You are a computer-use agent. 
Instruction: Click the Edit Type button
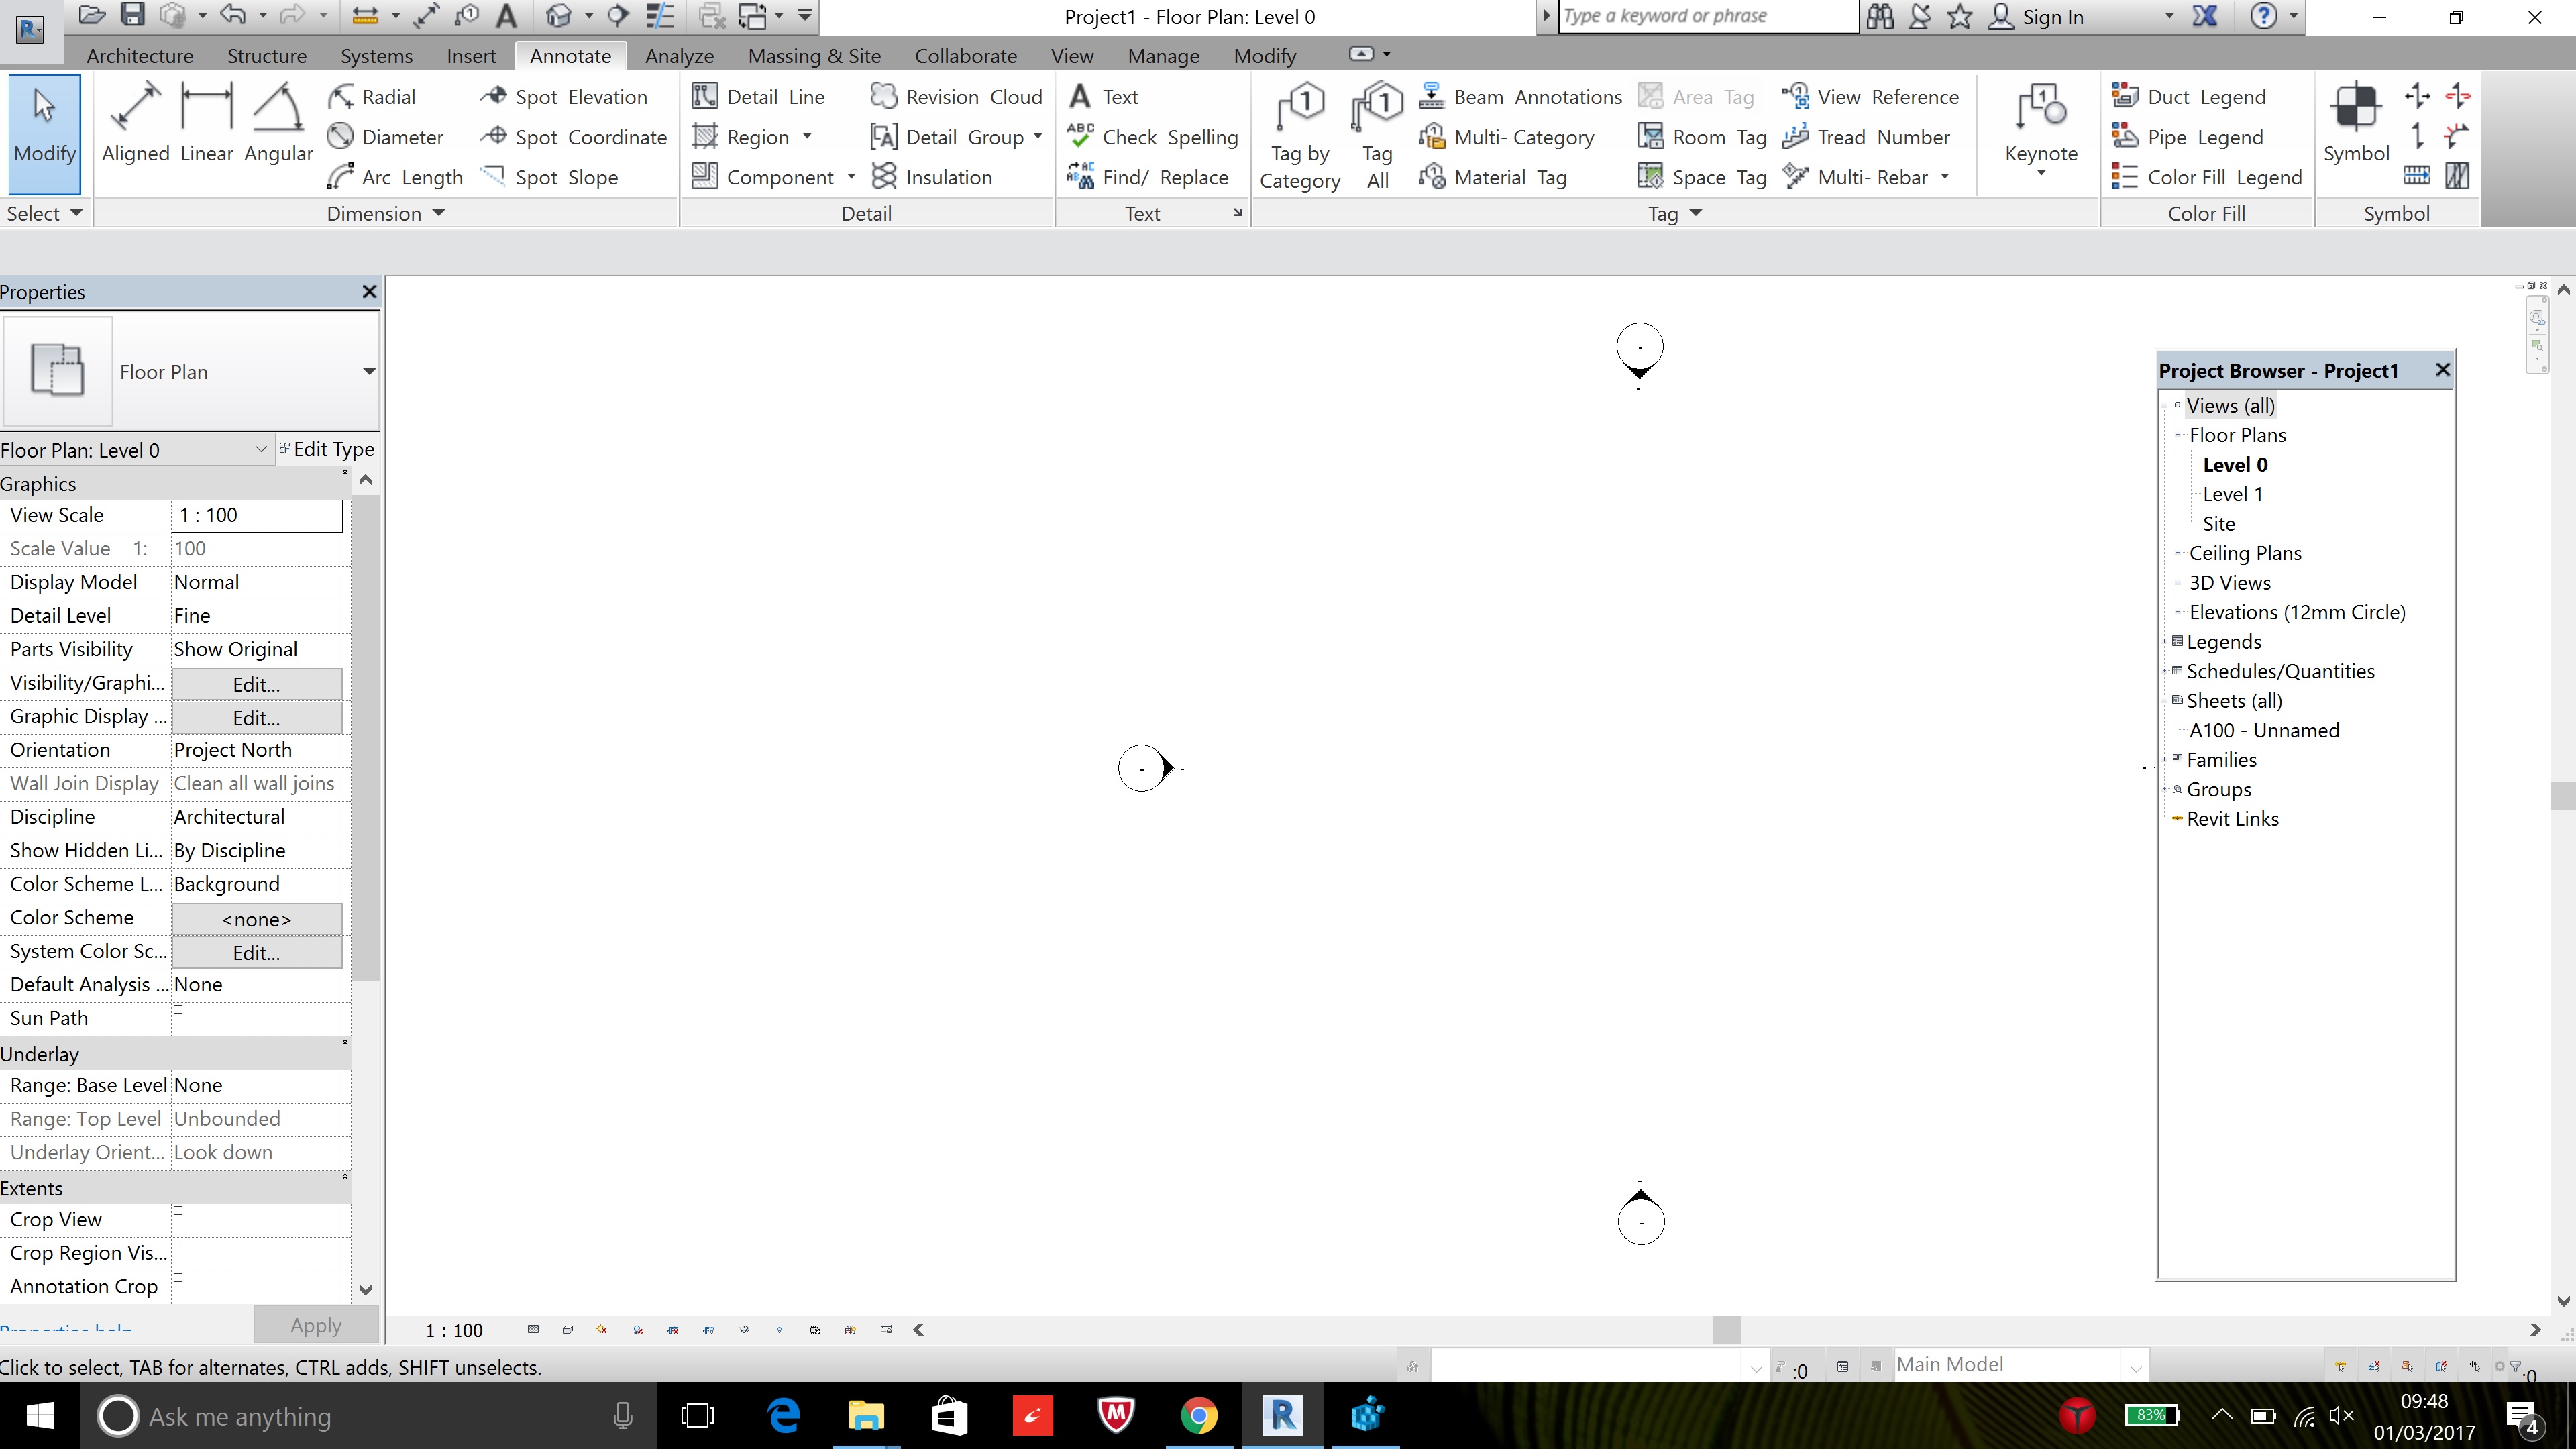pyautogui.click(x=330, y=449)
